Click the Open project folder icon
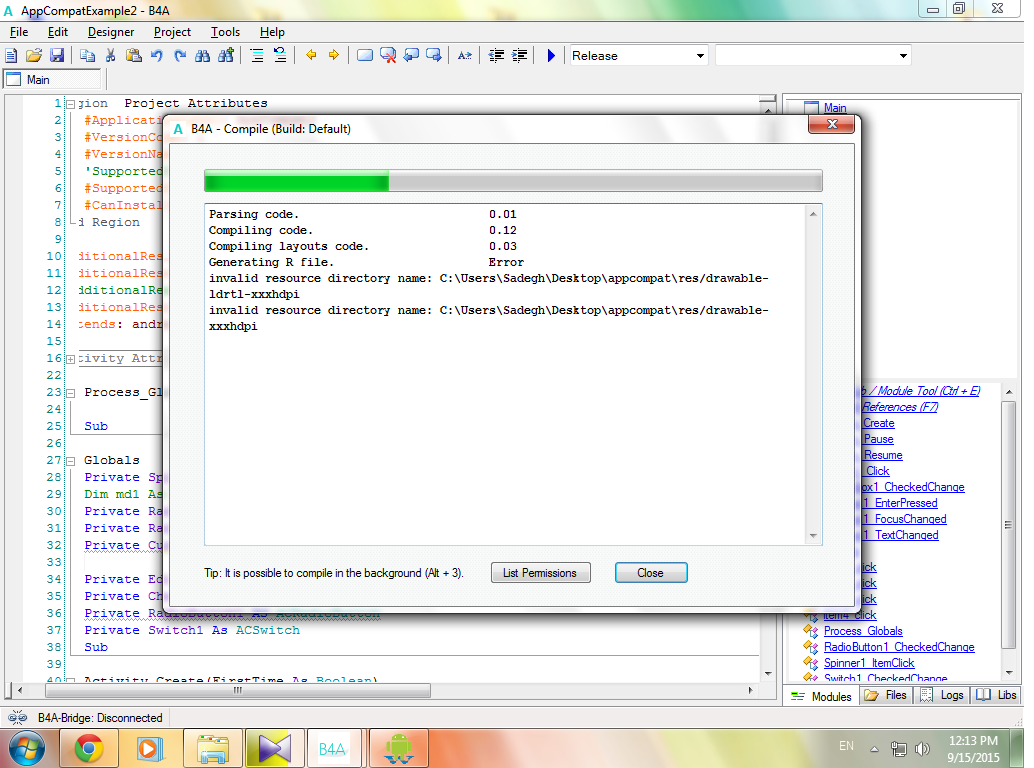The height and width of the screenshot is (768, 1034). [x=34, y=56]
